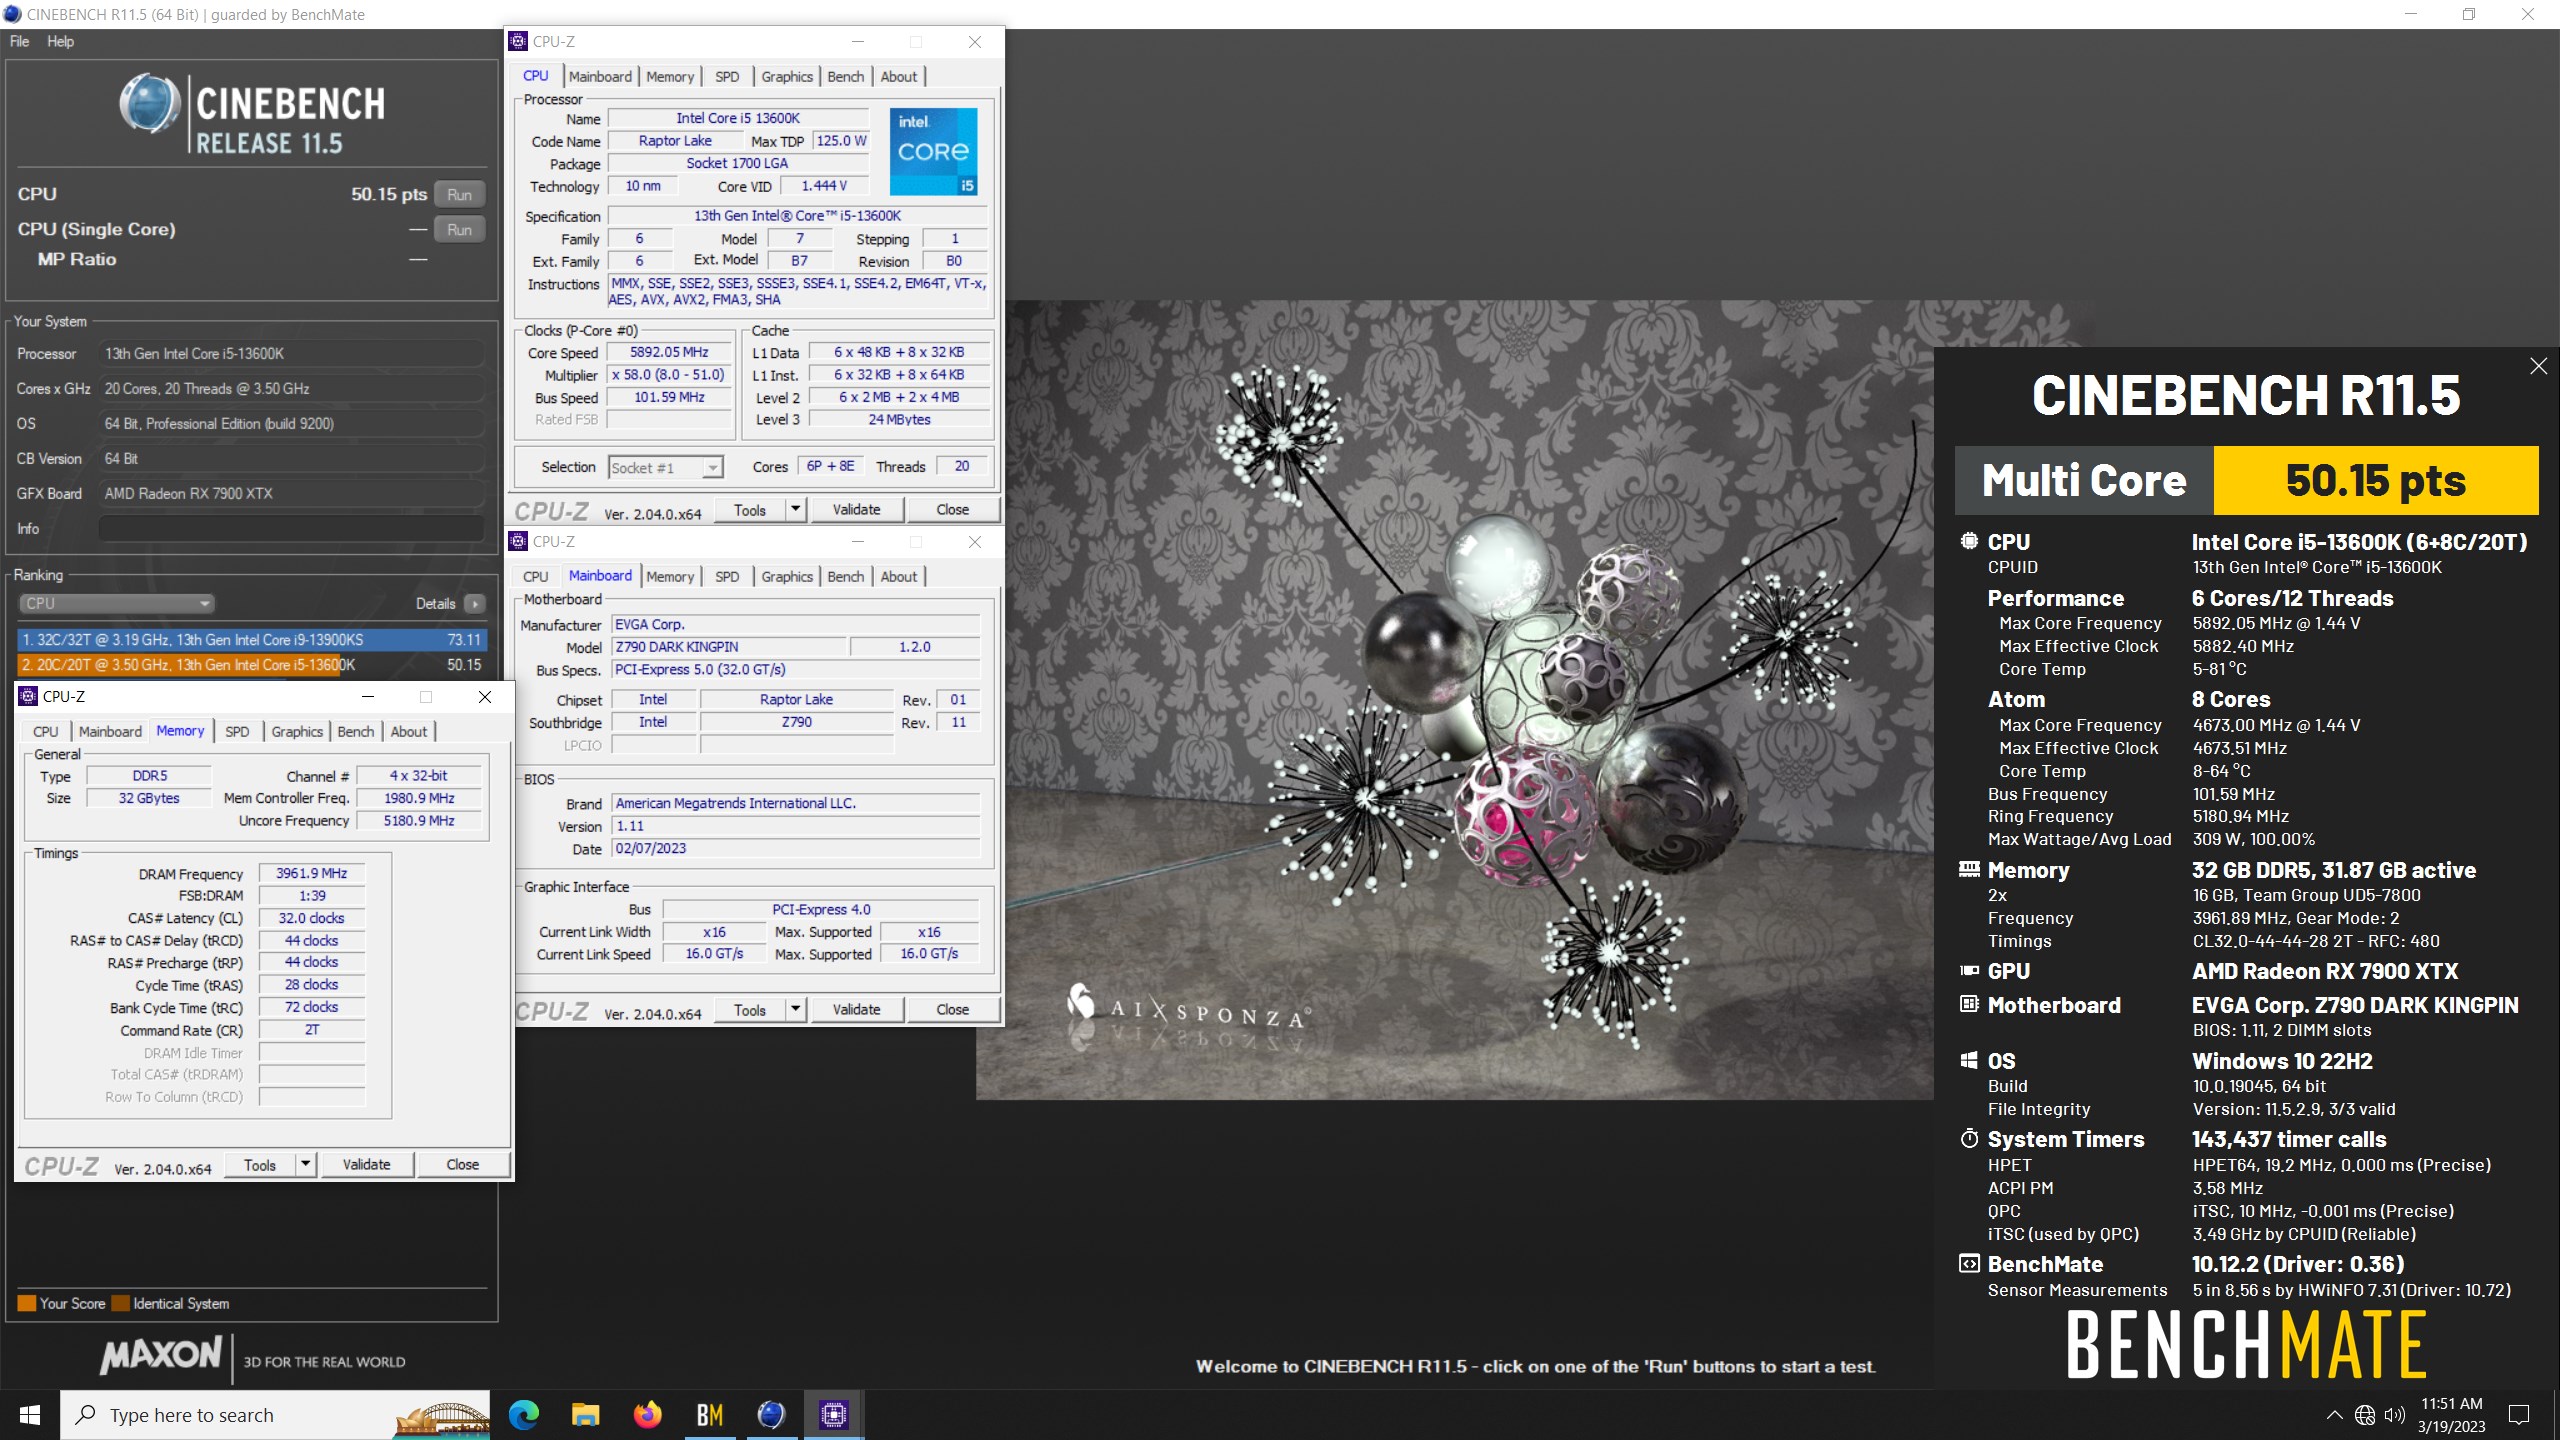The height and width of the screenshot is (1440, 2560).
Task: Click the top CPU-Z window title icon
Action: 518,41
